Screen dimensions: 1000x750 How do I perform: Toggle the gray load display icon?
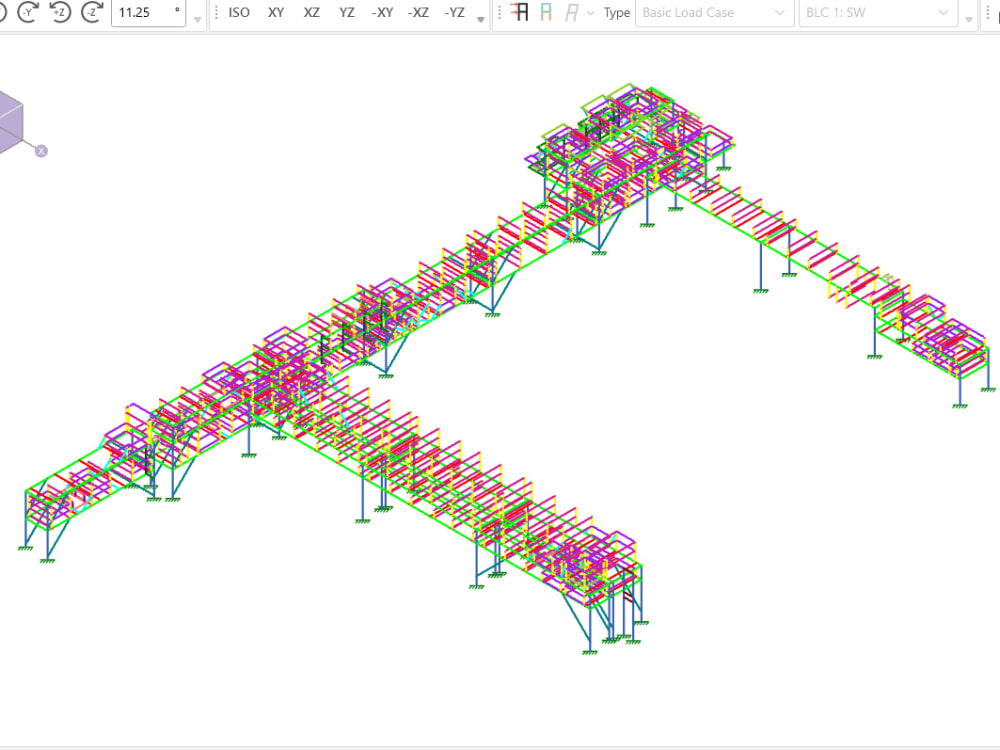coord(572,12)
